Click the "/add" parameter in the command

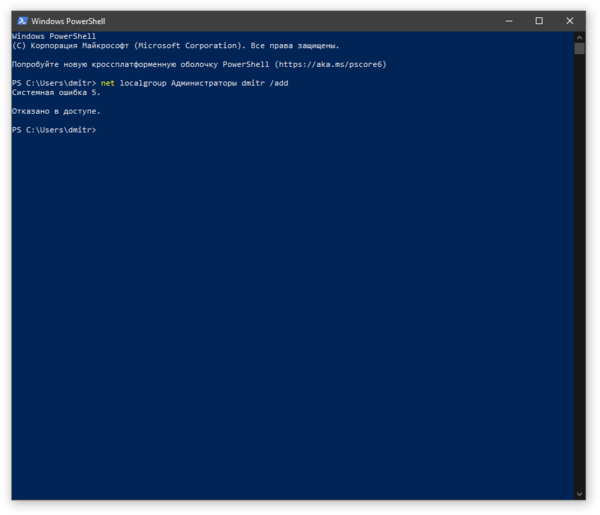[279, 83]
